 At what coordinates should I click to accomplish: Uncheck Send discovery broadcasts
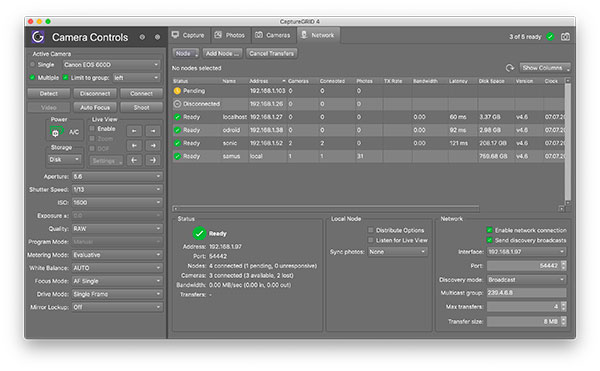tap(489, 240)
